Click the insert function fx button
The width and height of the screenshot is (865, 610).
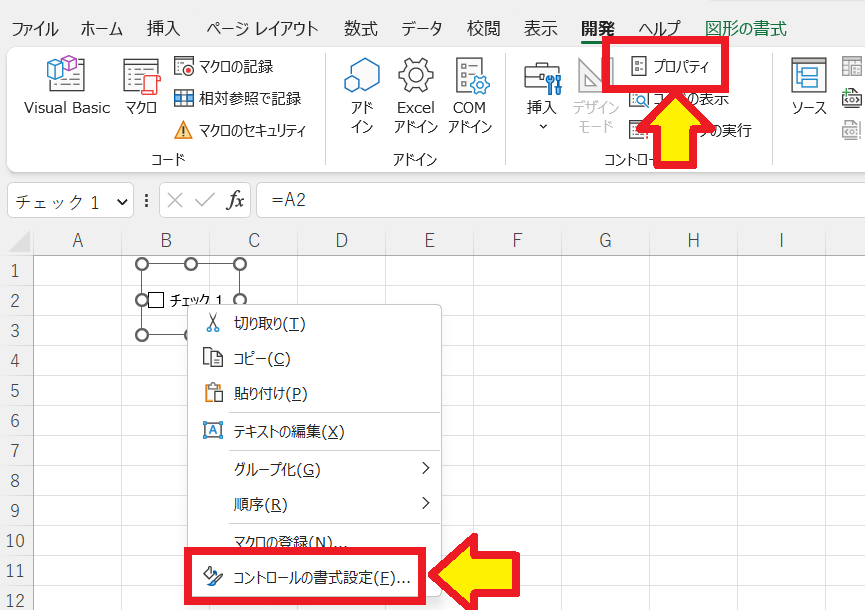(235, 201)
